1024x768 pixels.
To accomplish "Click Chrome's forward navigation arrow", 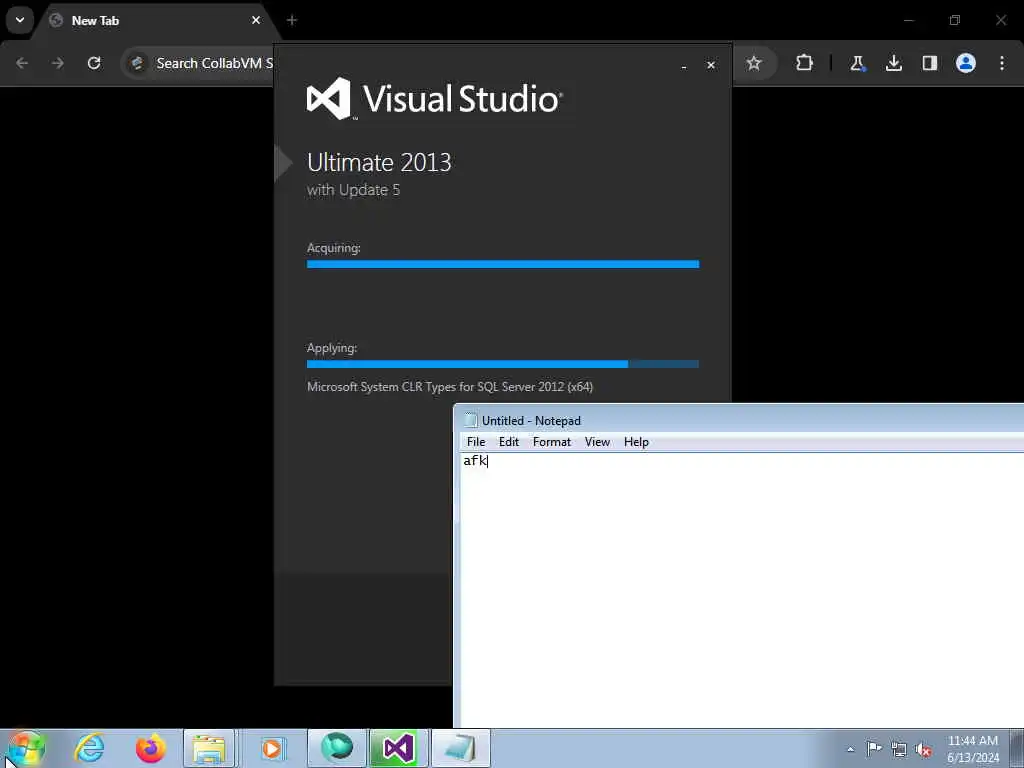I will tap(58, 63).
